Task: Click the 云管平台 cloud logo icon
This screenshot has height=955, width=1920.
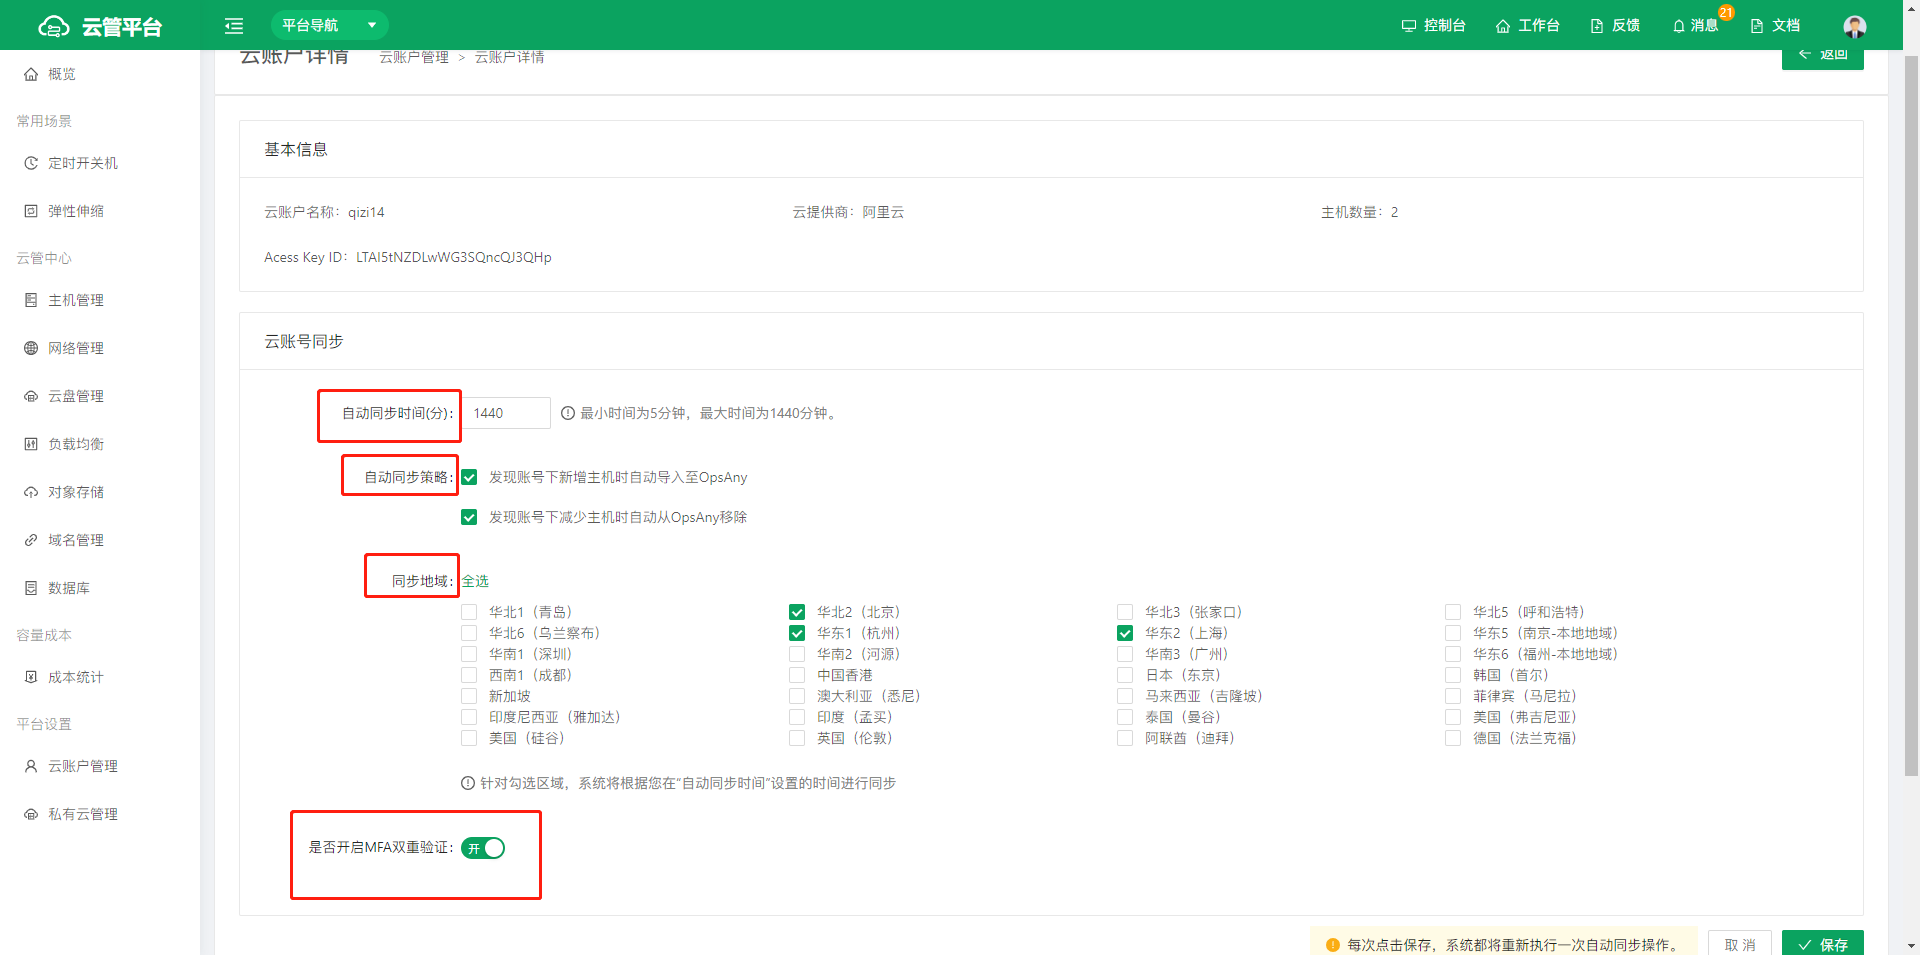Action: pyautogui.click(x=54, y=26)
